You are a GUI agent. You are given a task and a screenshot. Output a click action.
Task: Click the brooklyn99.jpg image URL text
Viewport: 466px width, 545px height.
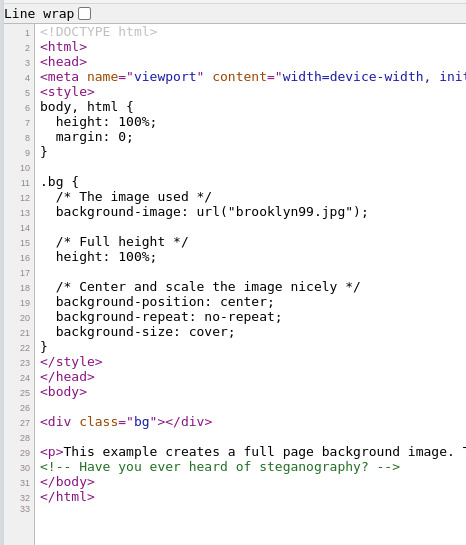tap(291, 211)
